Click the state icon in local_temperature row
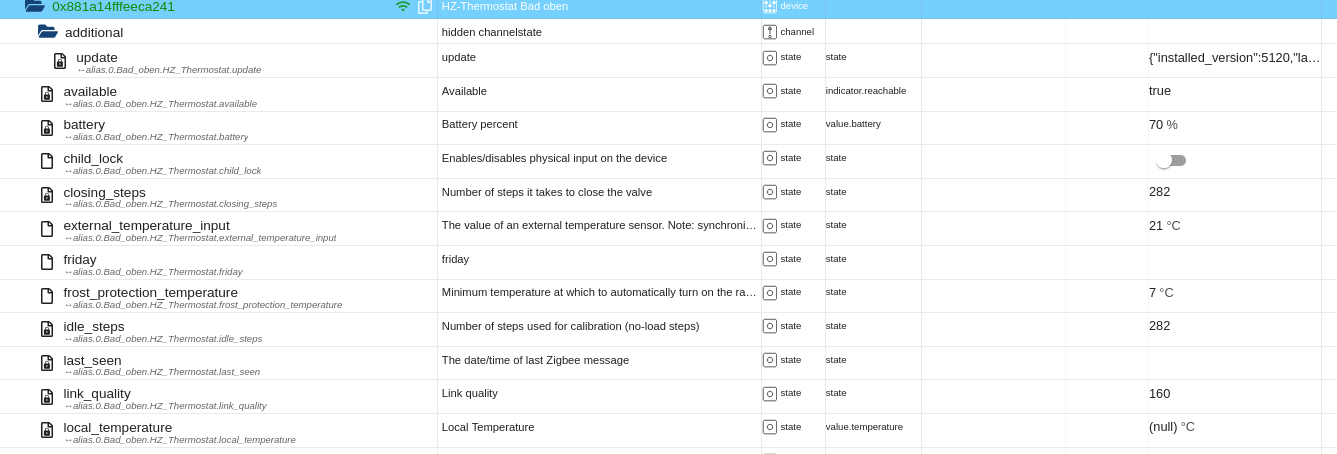 (x=770, y=427)
